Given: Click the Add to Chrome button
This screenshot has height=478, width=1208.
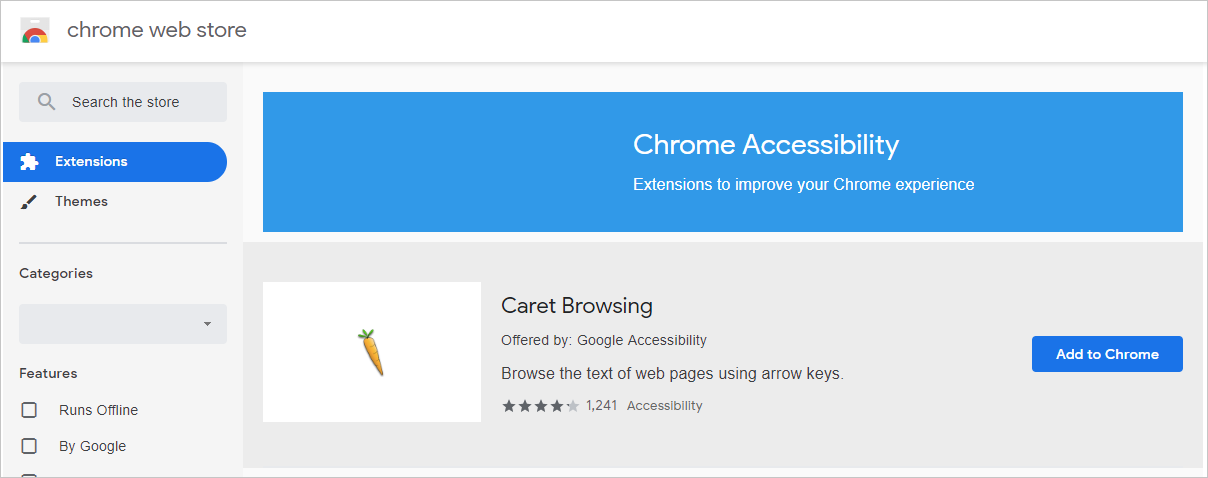Looking at the screenshot, I should (x=1107, y=354).
